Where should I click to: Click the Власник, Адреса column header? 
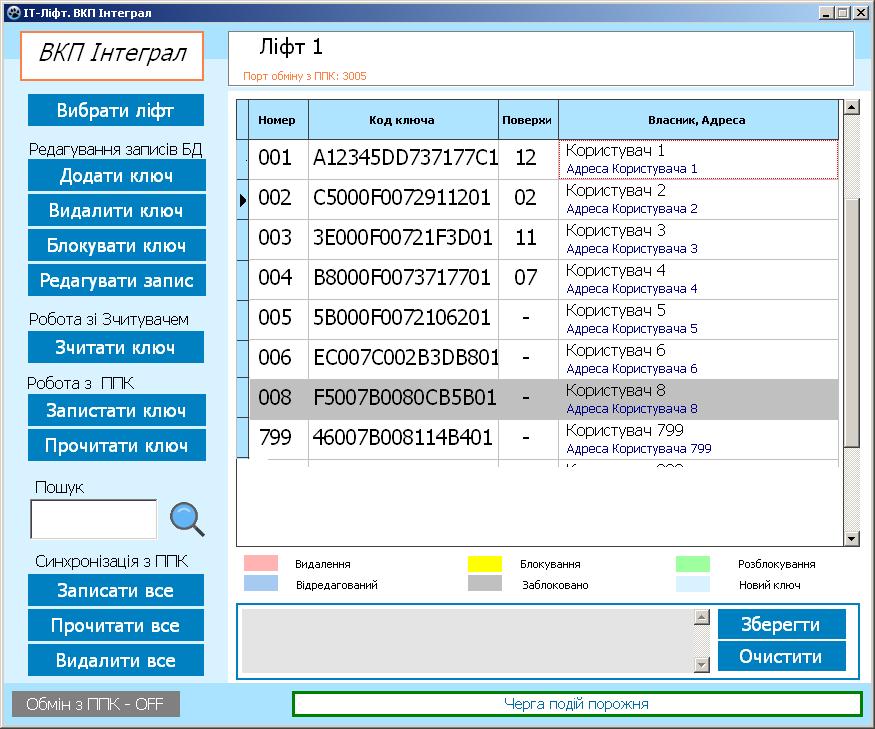coord(698,120)
